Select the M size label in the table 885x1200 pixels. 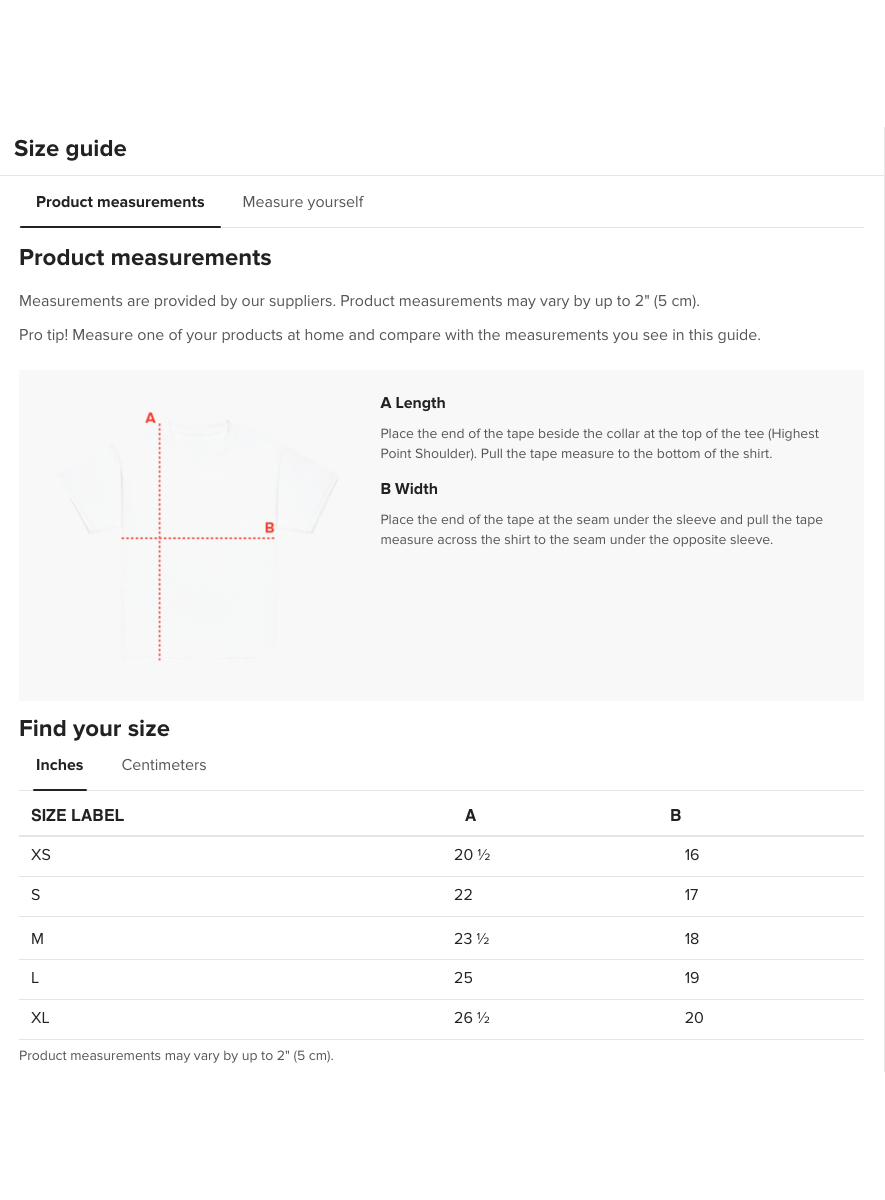38,938
